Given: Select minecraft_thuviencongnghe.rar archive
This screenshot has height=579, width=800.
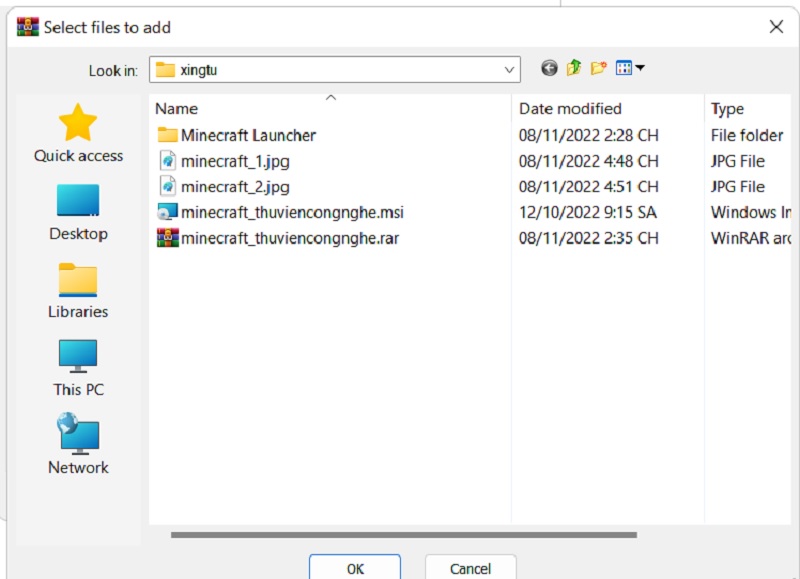Looking at the screenshot, I should [x=278, y=238].
